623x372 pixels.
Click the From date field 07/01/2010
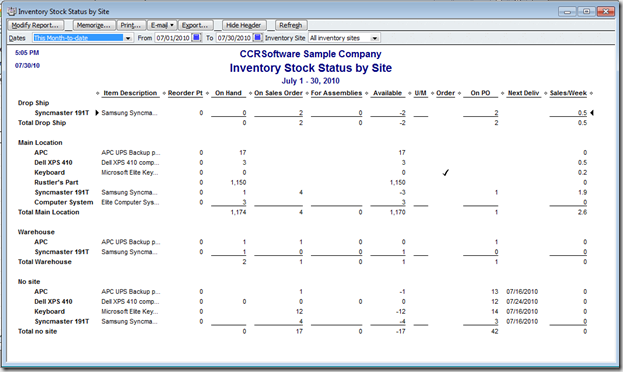(x=173, y=38)
